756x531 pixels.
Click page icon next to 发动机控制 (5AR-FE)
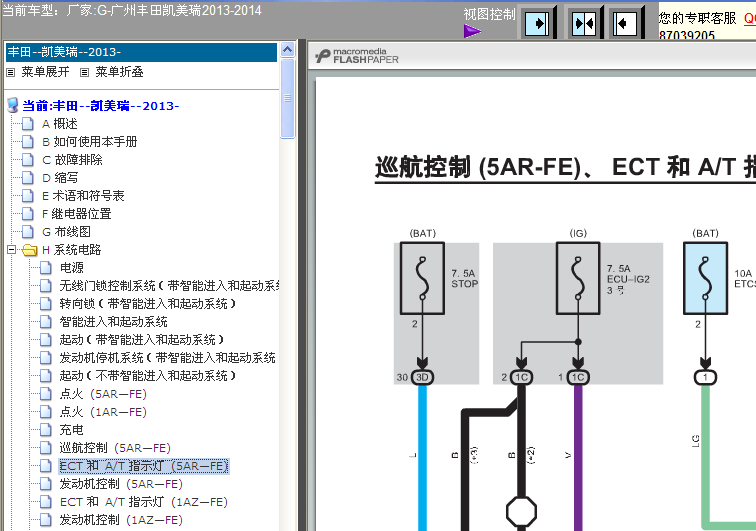pyautogui.click(x=46, y=484)
